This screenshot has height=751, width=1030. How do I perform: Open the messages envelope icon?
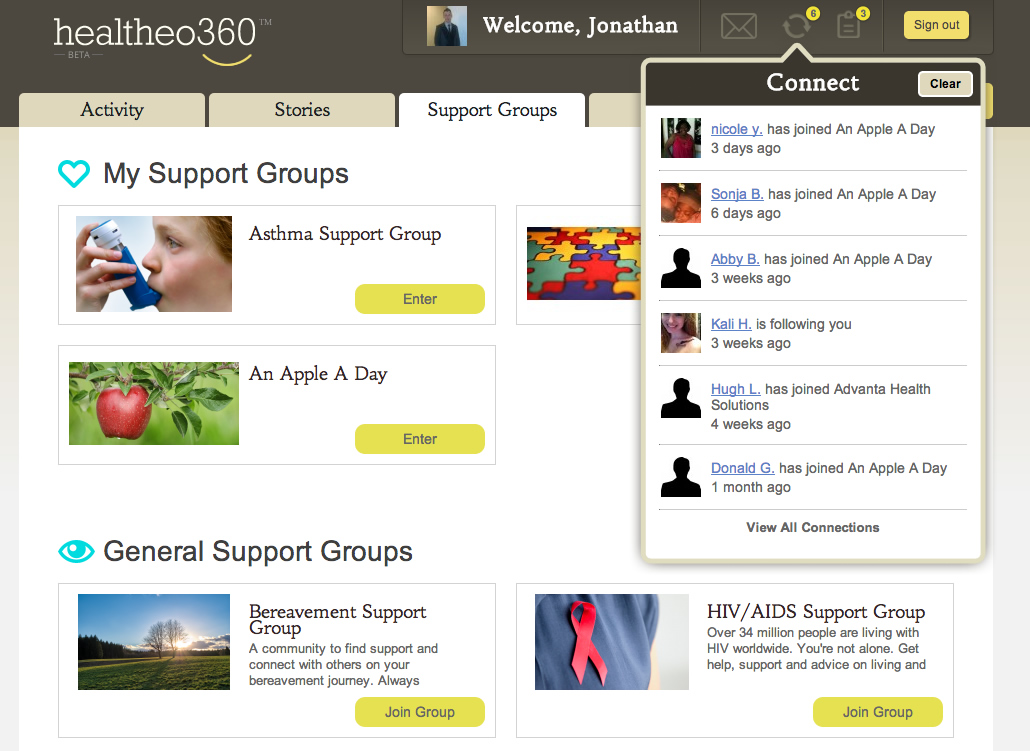pos(739,26)
